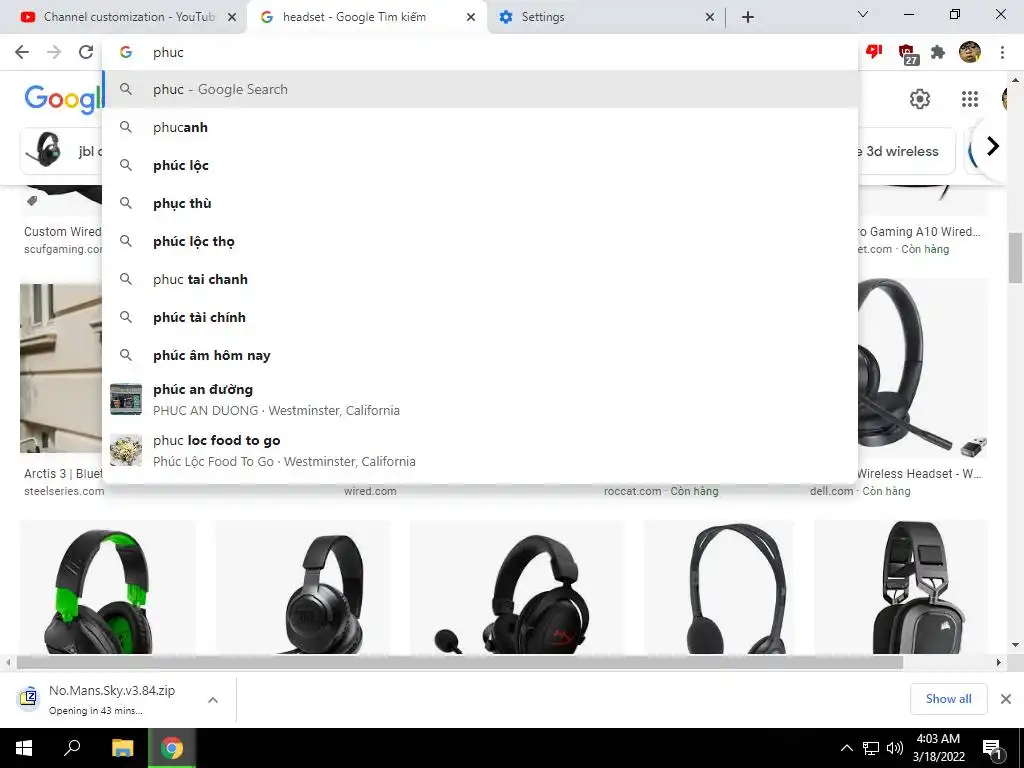Open File Explorer from the taskbar
This screenshot has height=768, width=1024.
[122, 748]
